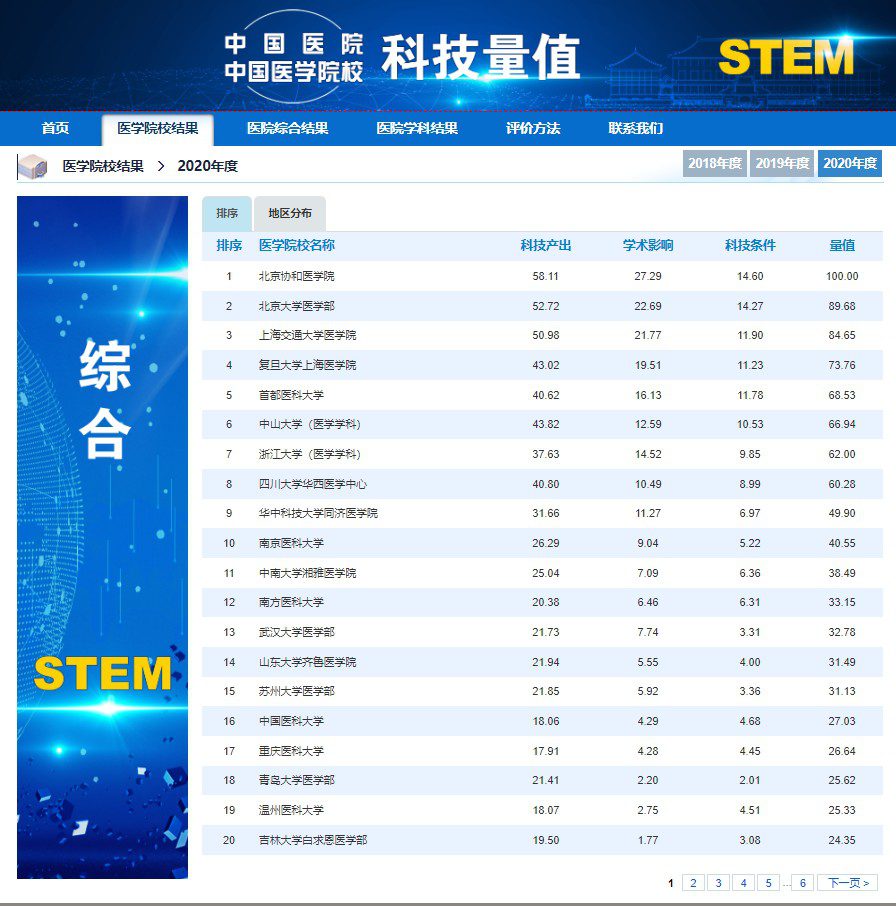Click the book icon beside 医学院校结果 breadcrumb
The image size is (896, 906).
tap(32, 167)
